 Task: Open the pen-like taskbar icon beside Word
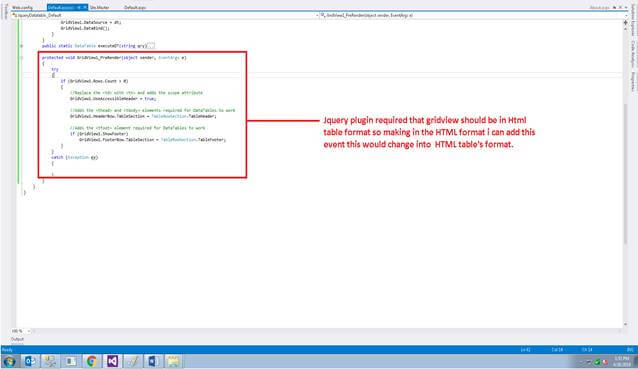[x=132, y=361]
